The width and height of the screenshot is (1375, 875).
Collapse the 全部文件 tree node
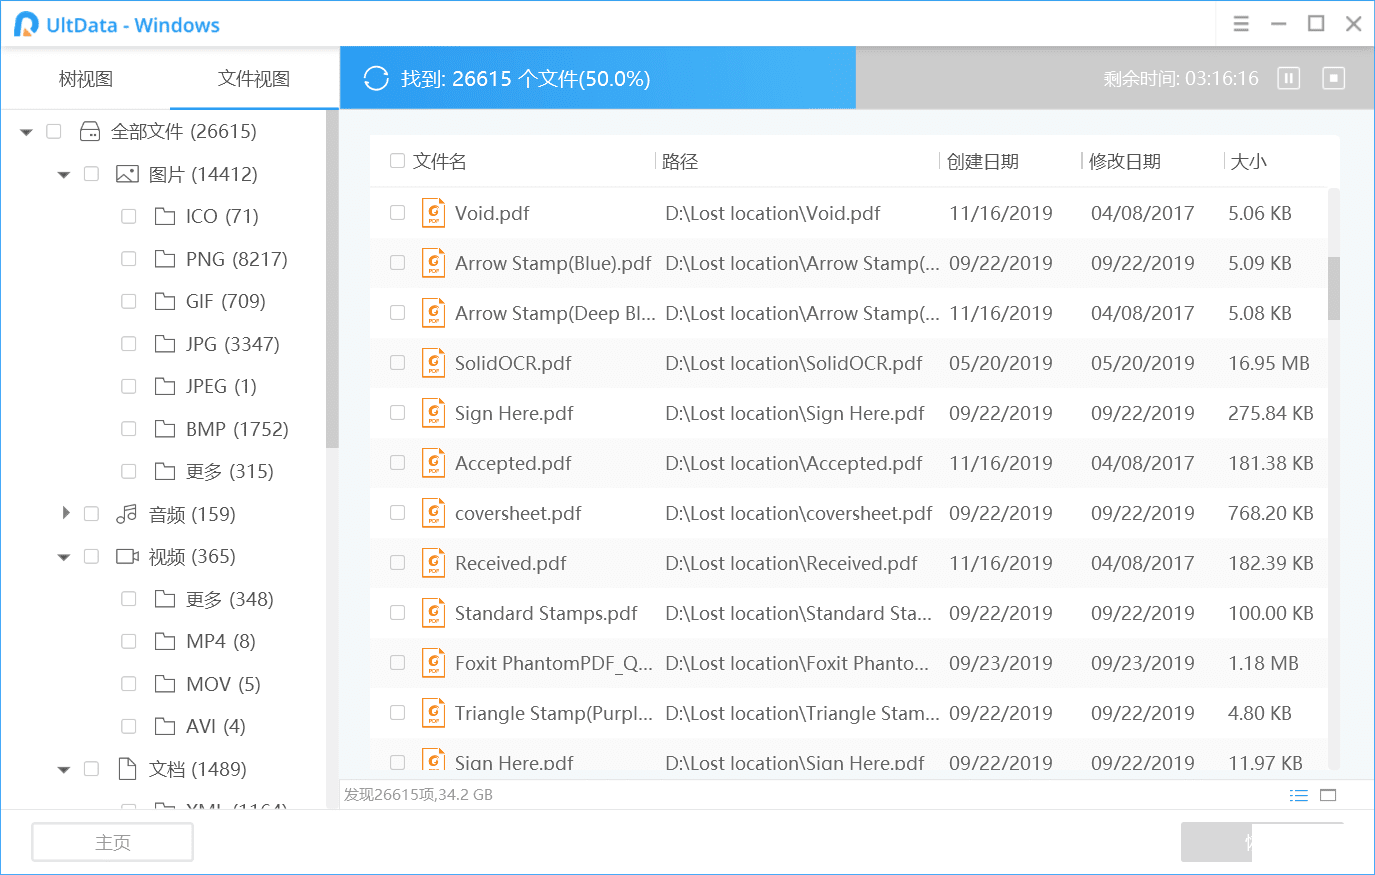click(26, 132)
